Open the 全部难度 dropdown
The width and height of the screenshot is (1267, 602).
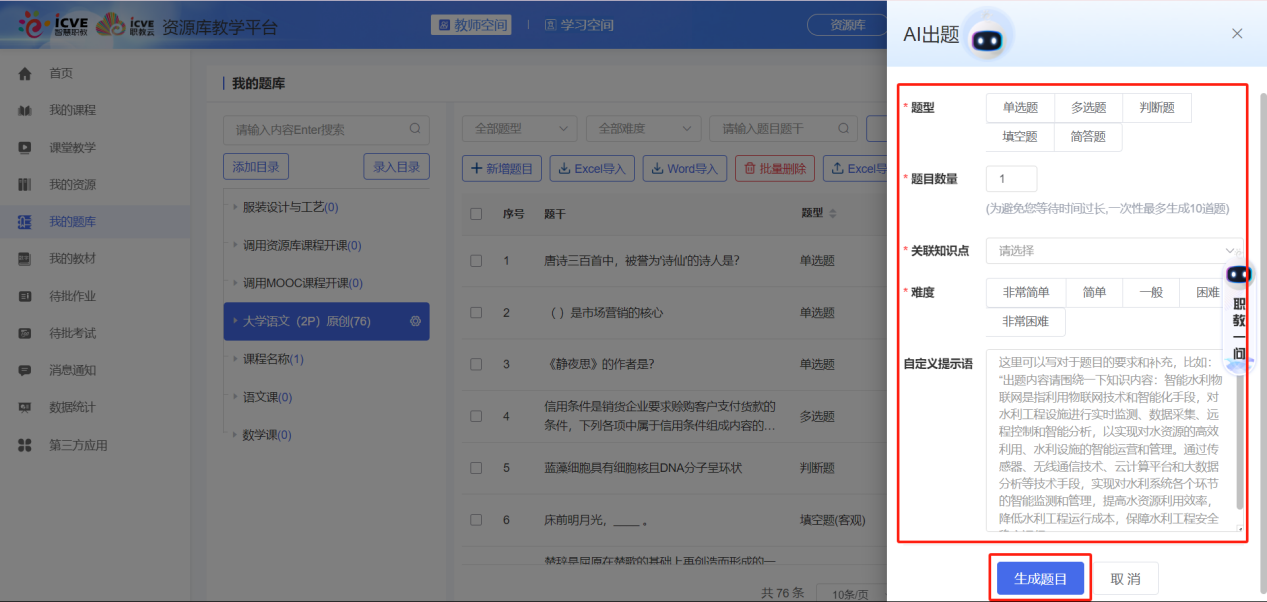[643, 128]
